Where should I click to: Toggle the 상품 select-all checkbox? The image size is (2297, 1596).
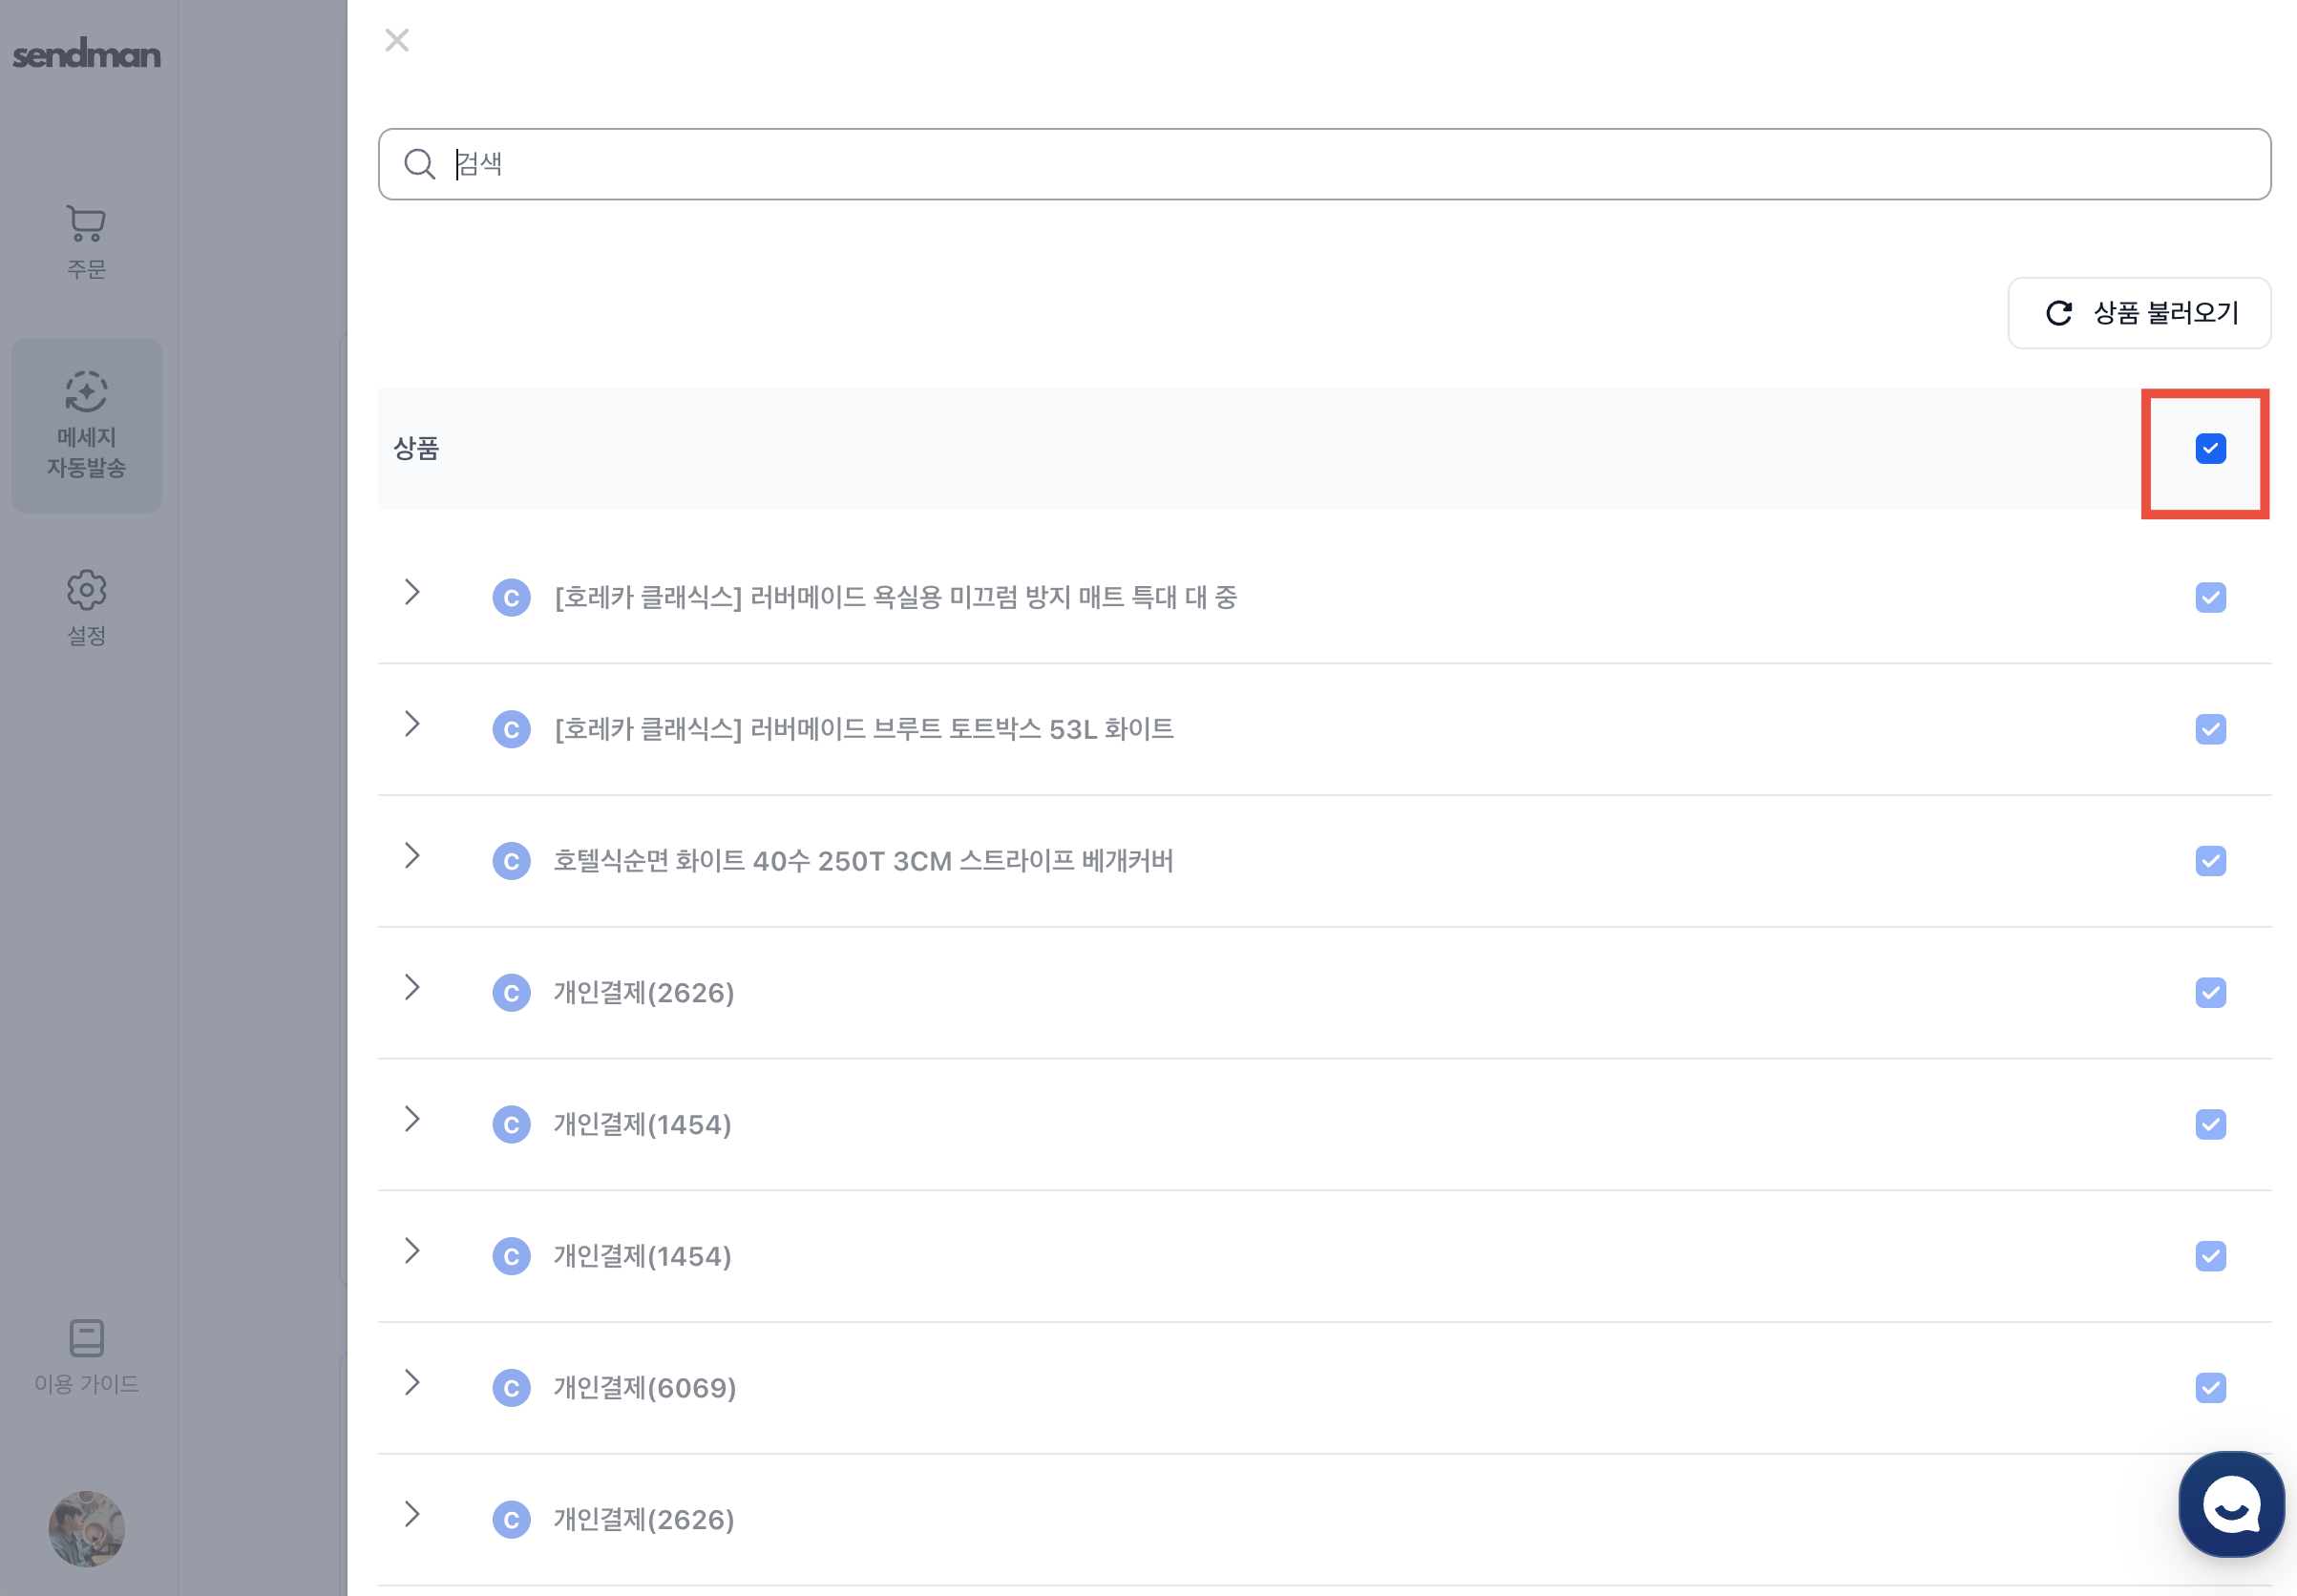click(x=2210, y=449)
